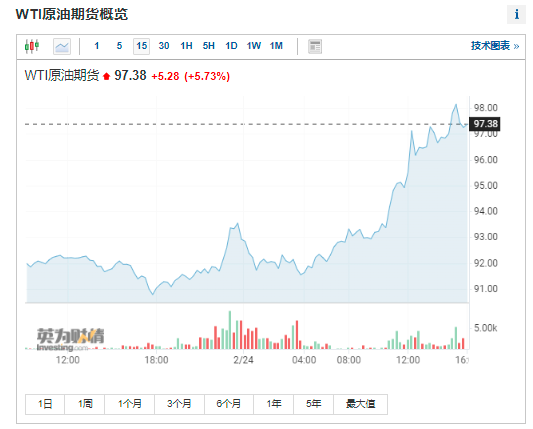
Task: Click the 2/24 date label on time axis
Action: click(243, 360)
